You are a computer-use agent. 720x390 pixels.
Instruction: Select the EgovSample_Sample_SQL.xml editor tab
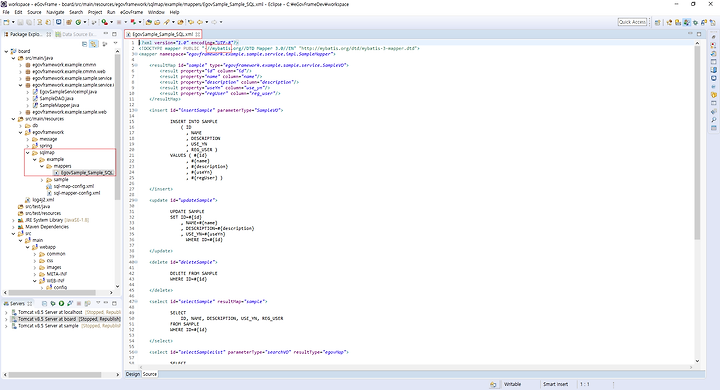[163, 34]
